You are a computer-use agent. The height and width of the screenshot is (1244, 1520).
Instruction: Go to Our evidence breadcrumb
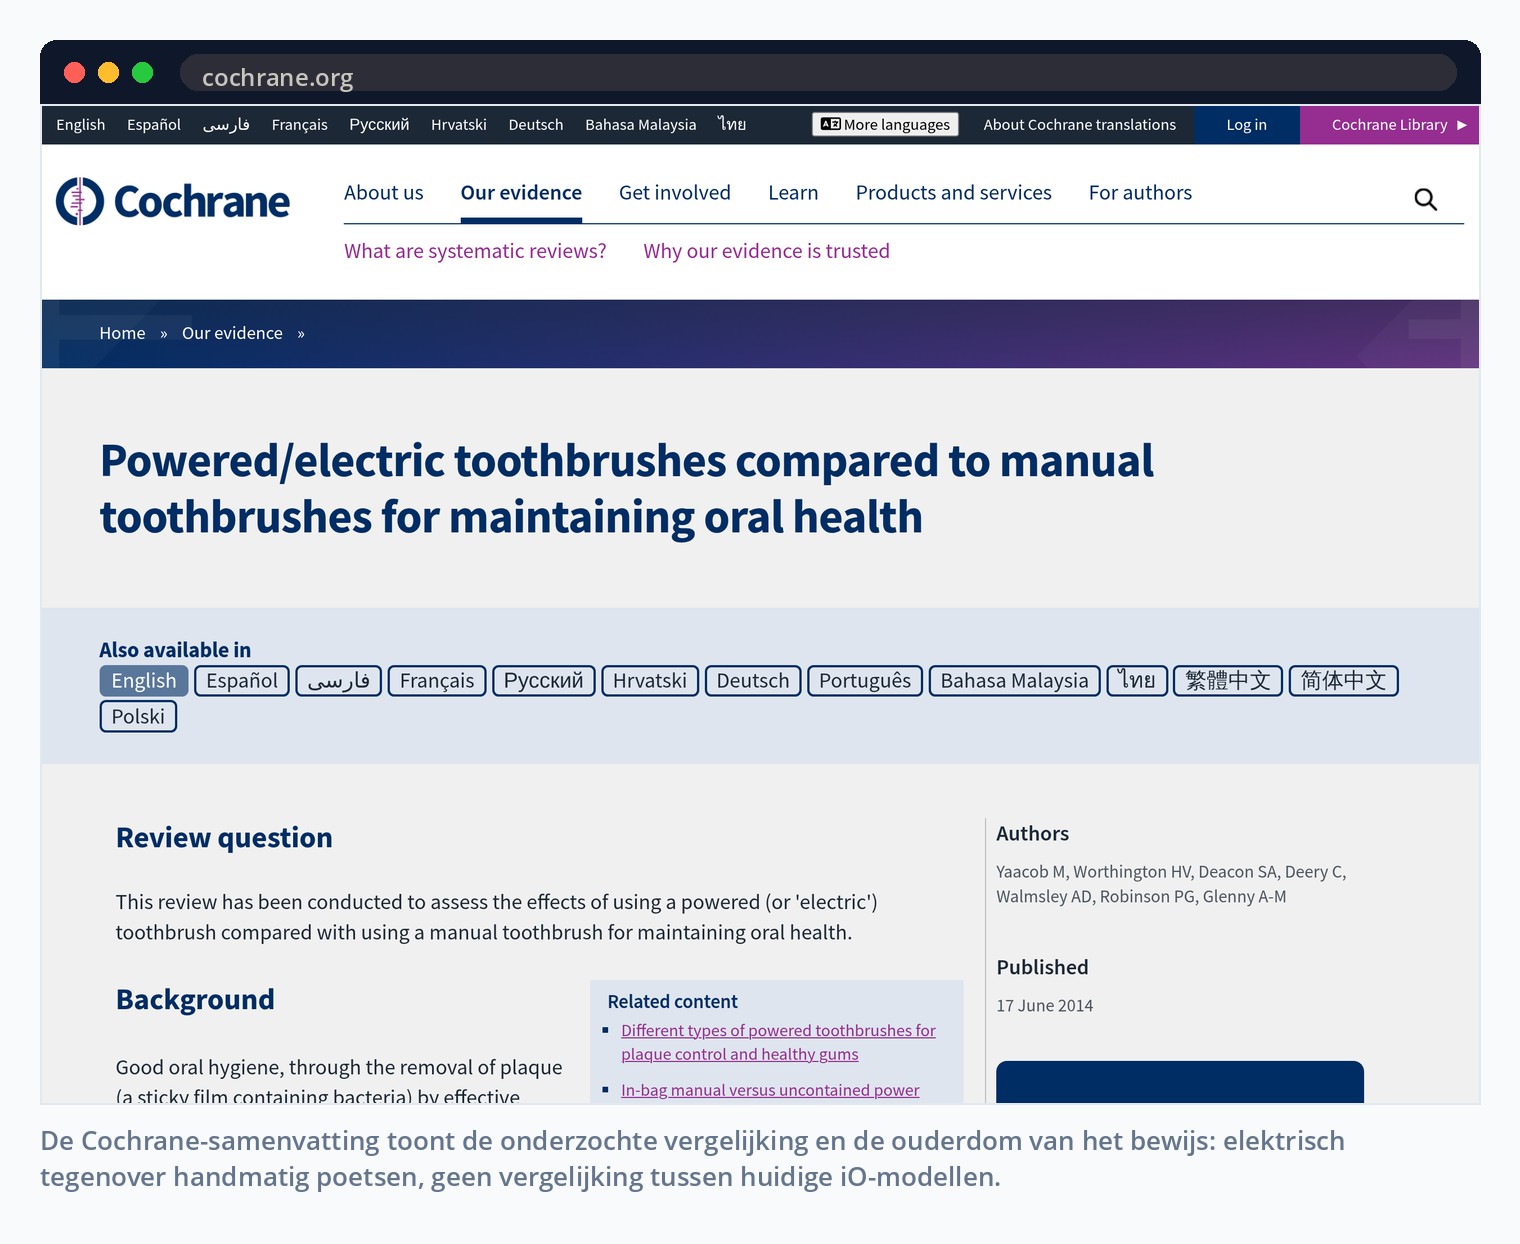(232, 333)
